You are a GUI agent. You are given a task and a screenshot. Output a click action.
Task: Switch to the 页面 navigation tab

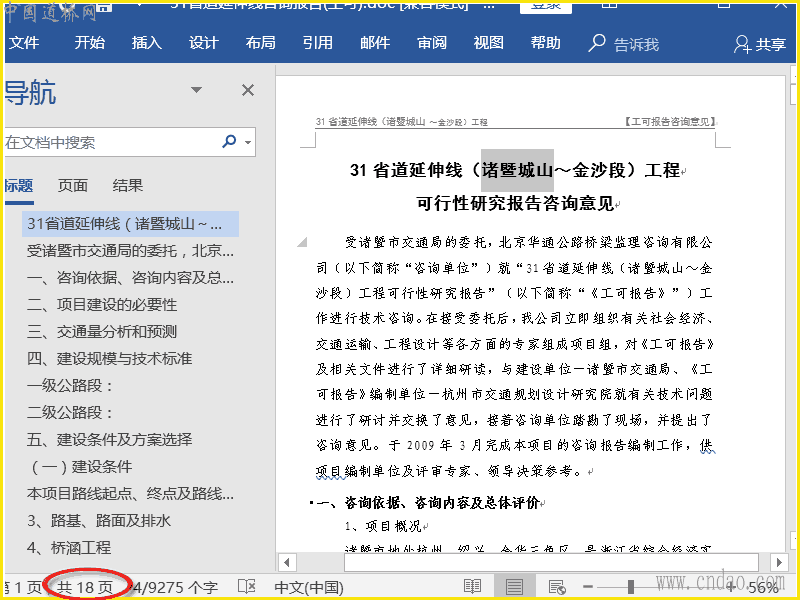point(72,186)
